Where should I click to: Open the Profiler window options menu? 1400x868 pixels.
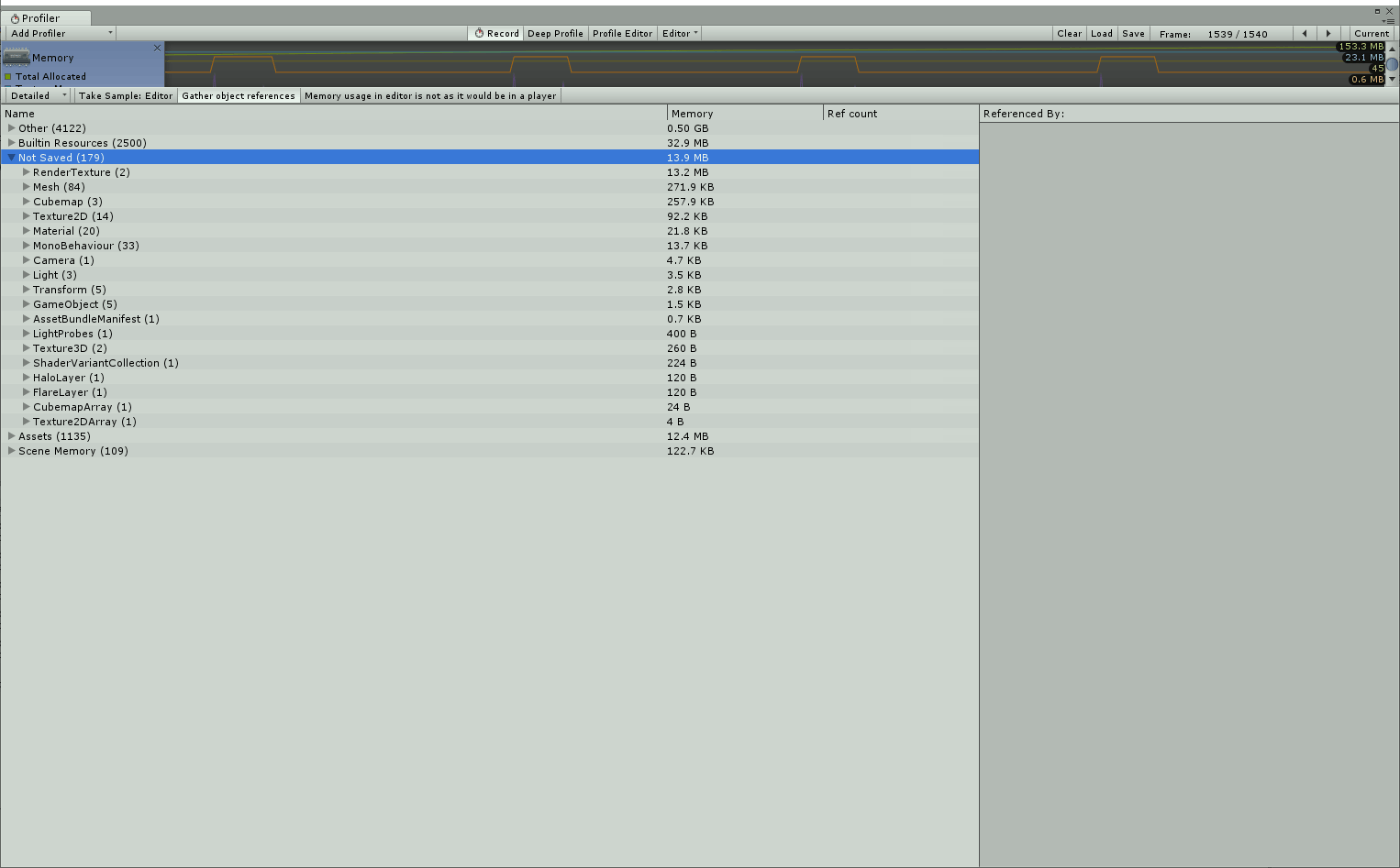[x=1388, y=20]
